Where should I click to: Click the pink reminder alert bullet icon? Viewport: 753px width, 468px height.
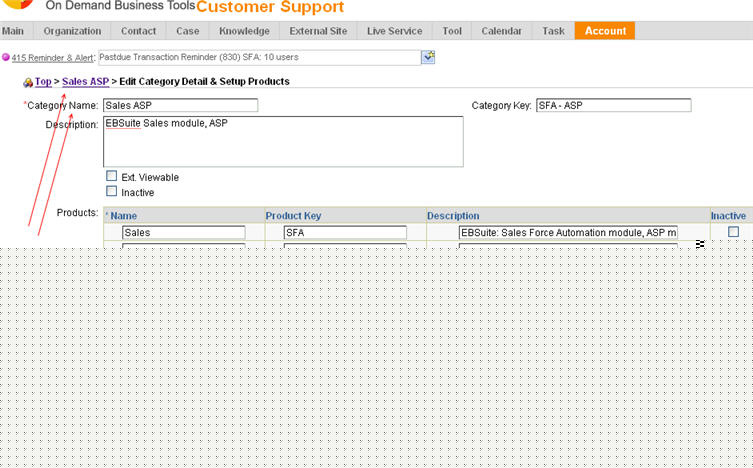[x=6, y=58]
